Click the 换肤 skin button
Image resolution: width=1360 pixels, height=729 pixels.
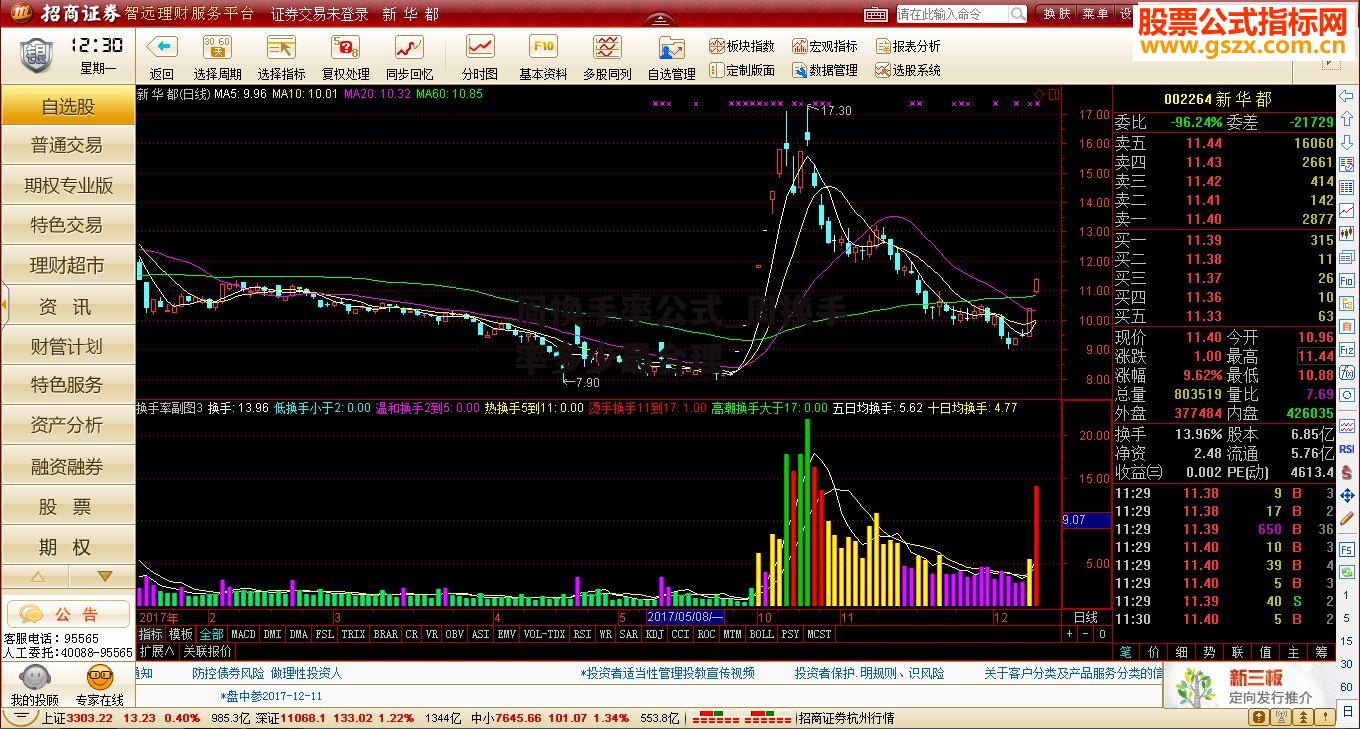pos(1056,14)
